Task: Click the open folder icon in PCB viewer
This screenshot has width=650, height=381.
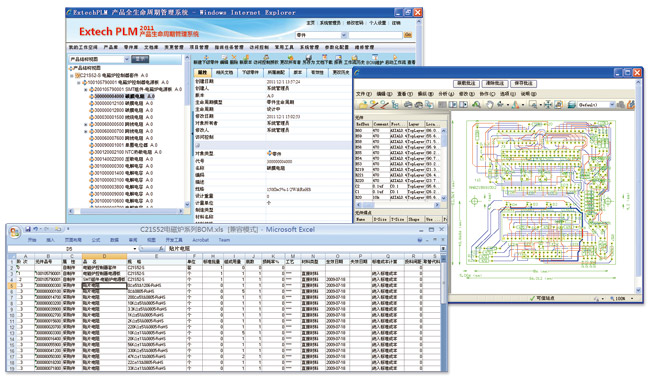Action: pyautogui.click(x=364, y=104)
